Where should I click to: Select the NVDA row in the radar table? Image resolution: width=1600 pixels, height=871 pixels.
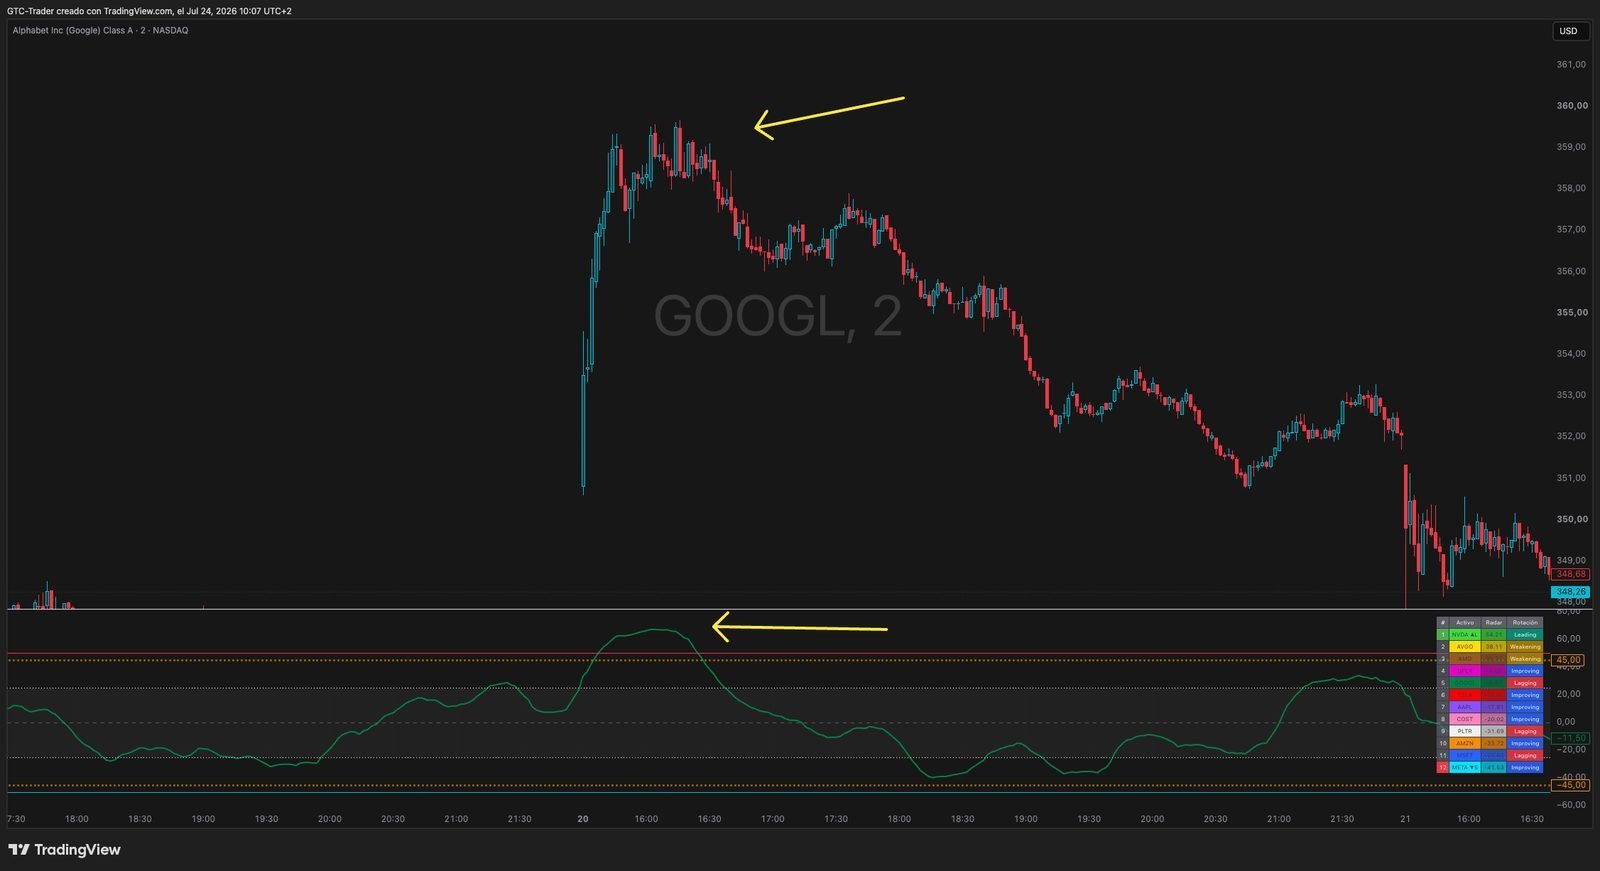tap(1490, 635)
